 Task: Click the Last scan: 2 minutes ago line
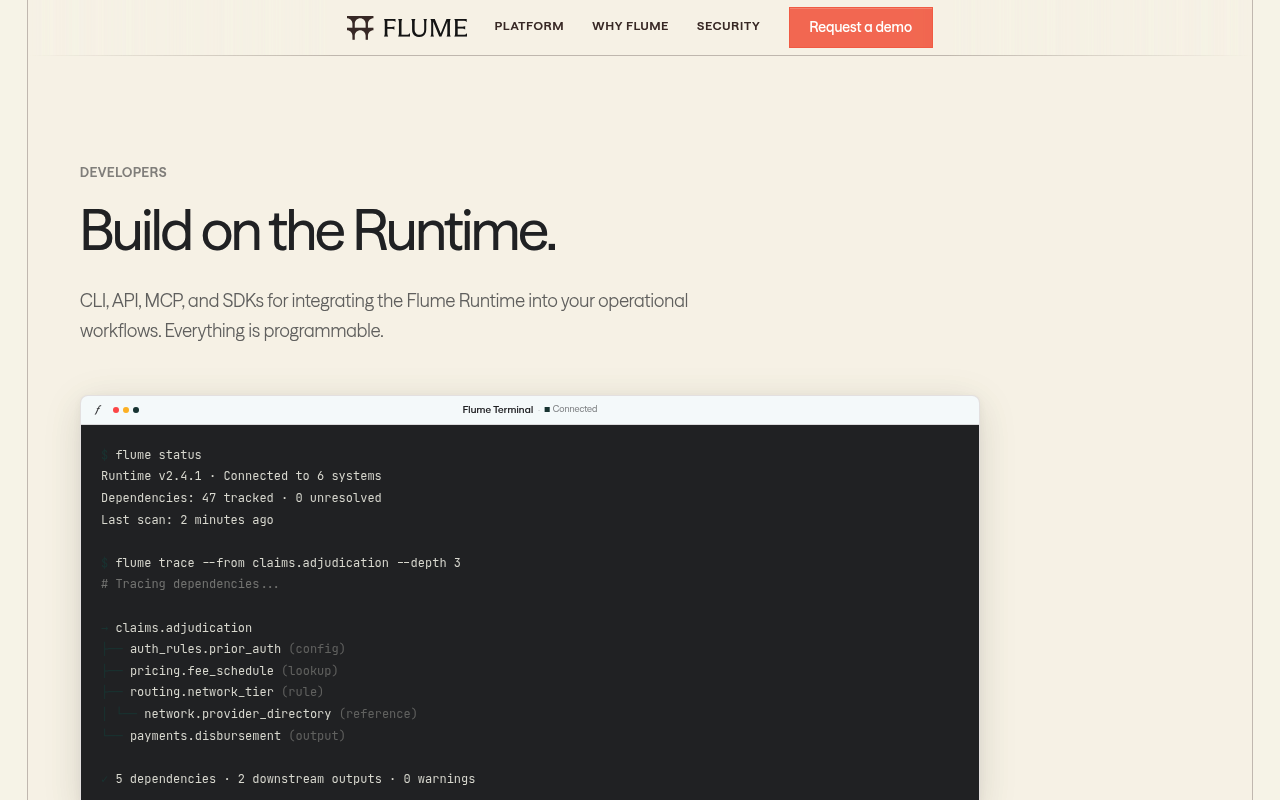187,520
